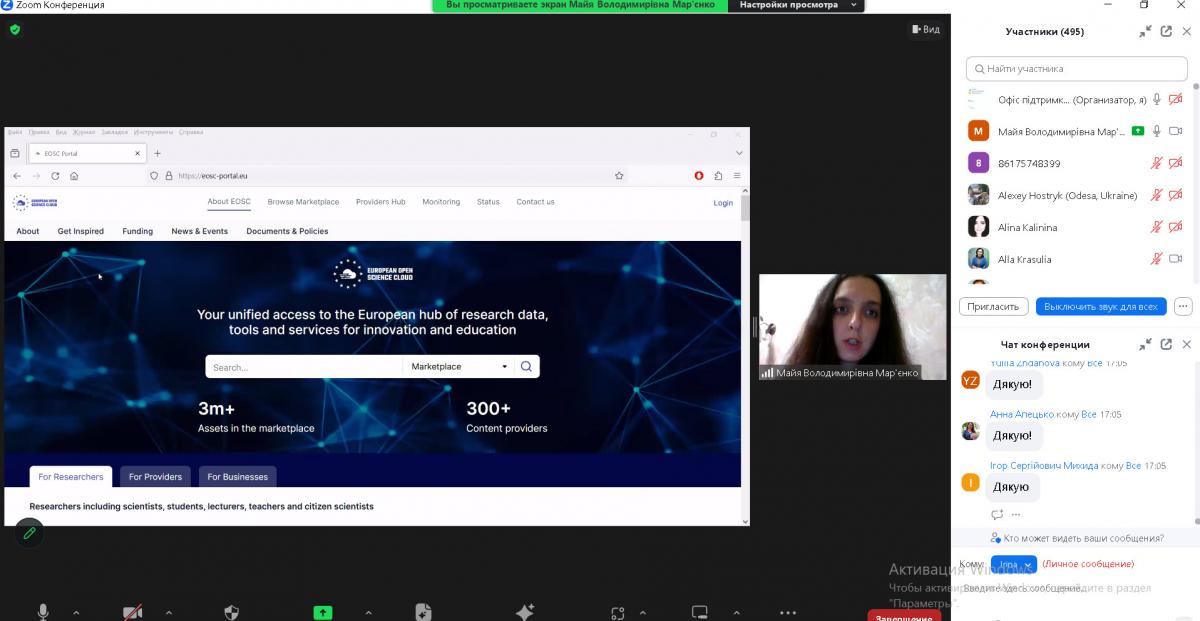Image resolution: width=1200 pixels, height=621 pixels.
Task: Click the green Share Screen icon
Action: point(322,612)
